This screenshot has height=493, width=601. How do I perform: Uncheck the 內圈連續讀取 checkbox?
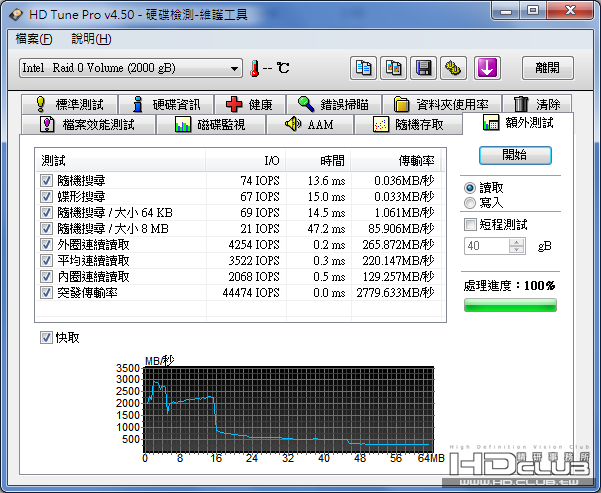tap(46, 276)
